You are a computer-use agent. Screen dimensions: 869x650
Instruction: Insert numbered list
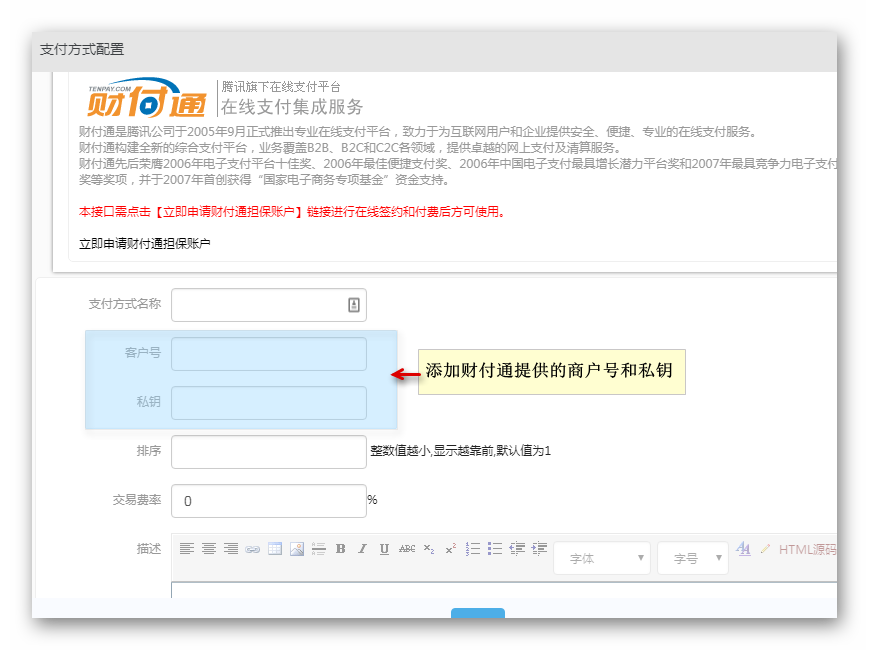473,549
